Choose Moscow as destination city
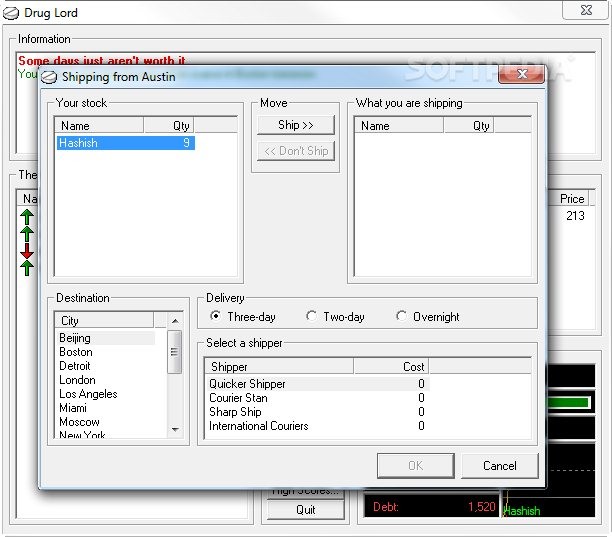Image resolution: width=612 pixels, height=537 pixels. click(x=105, y=422)
